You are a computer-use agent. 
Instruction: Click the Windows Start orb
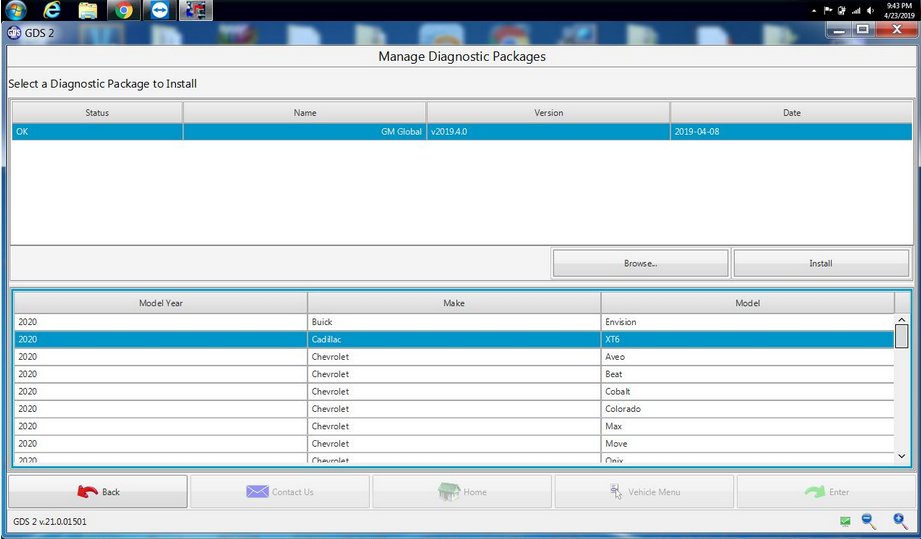click(x=16, y=11)
